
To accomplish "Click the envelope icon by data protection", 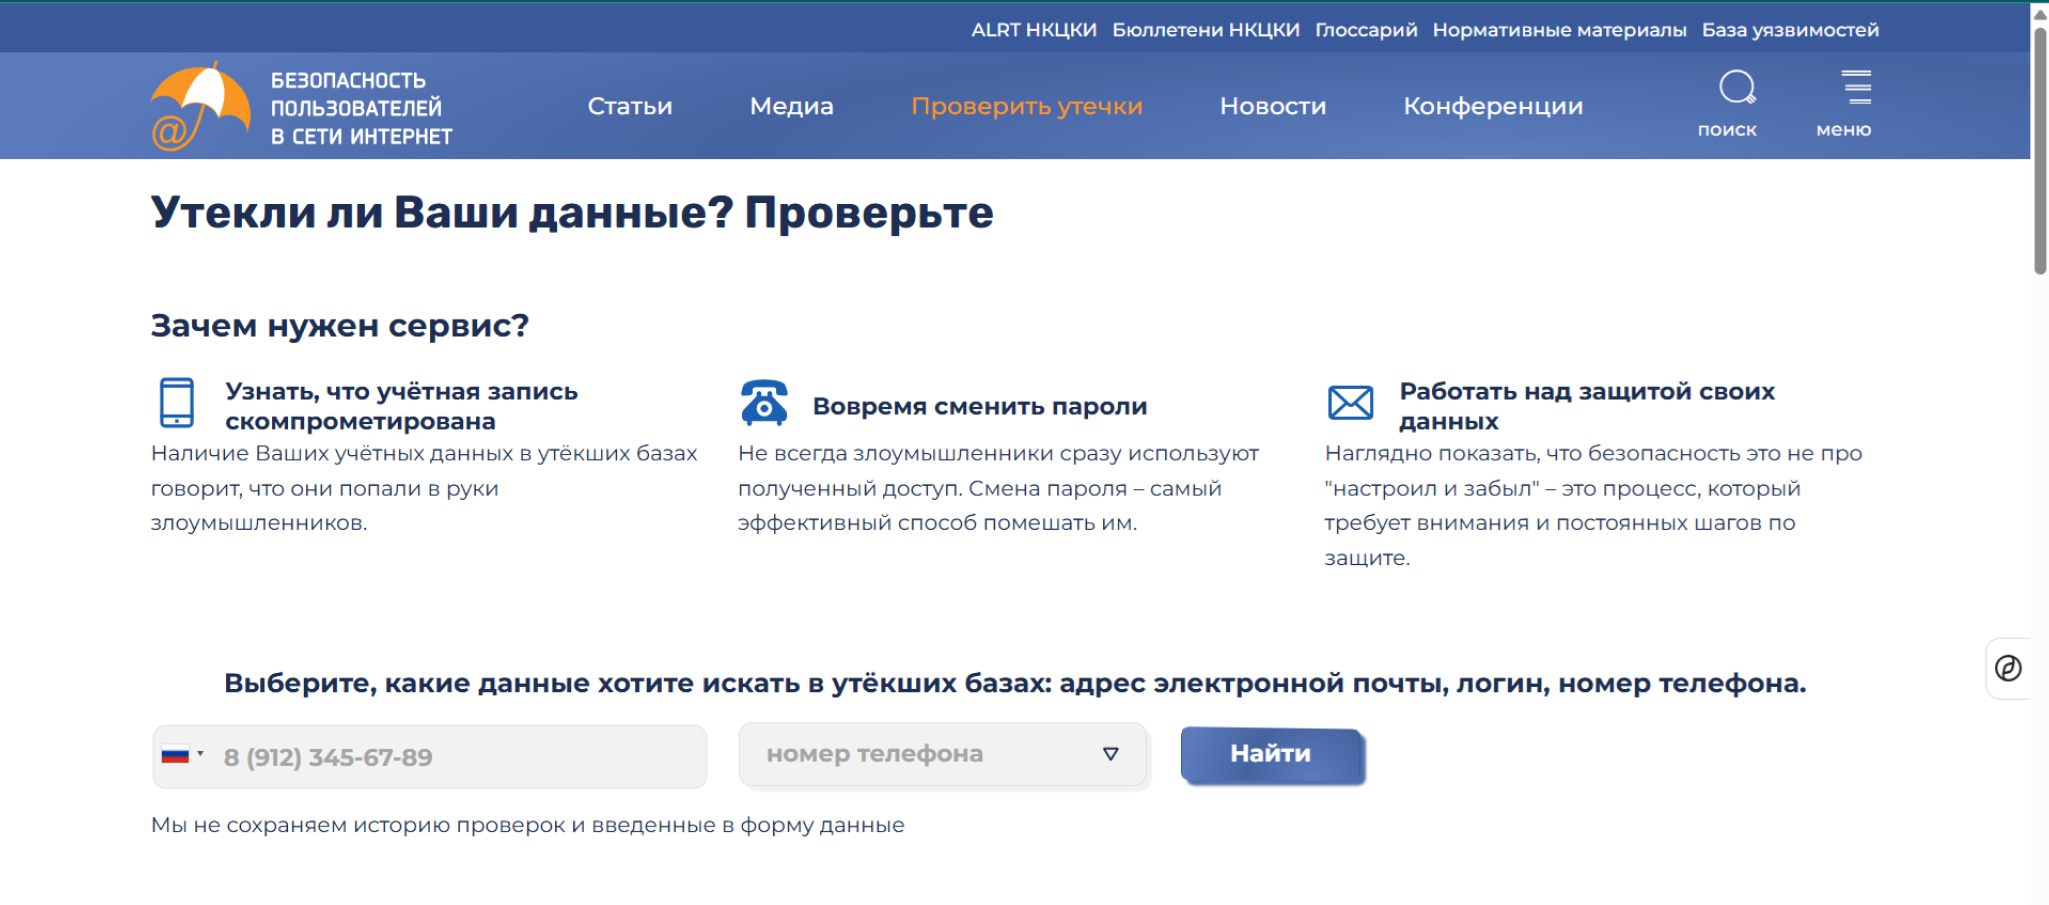I will (1350, 403).
